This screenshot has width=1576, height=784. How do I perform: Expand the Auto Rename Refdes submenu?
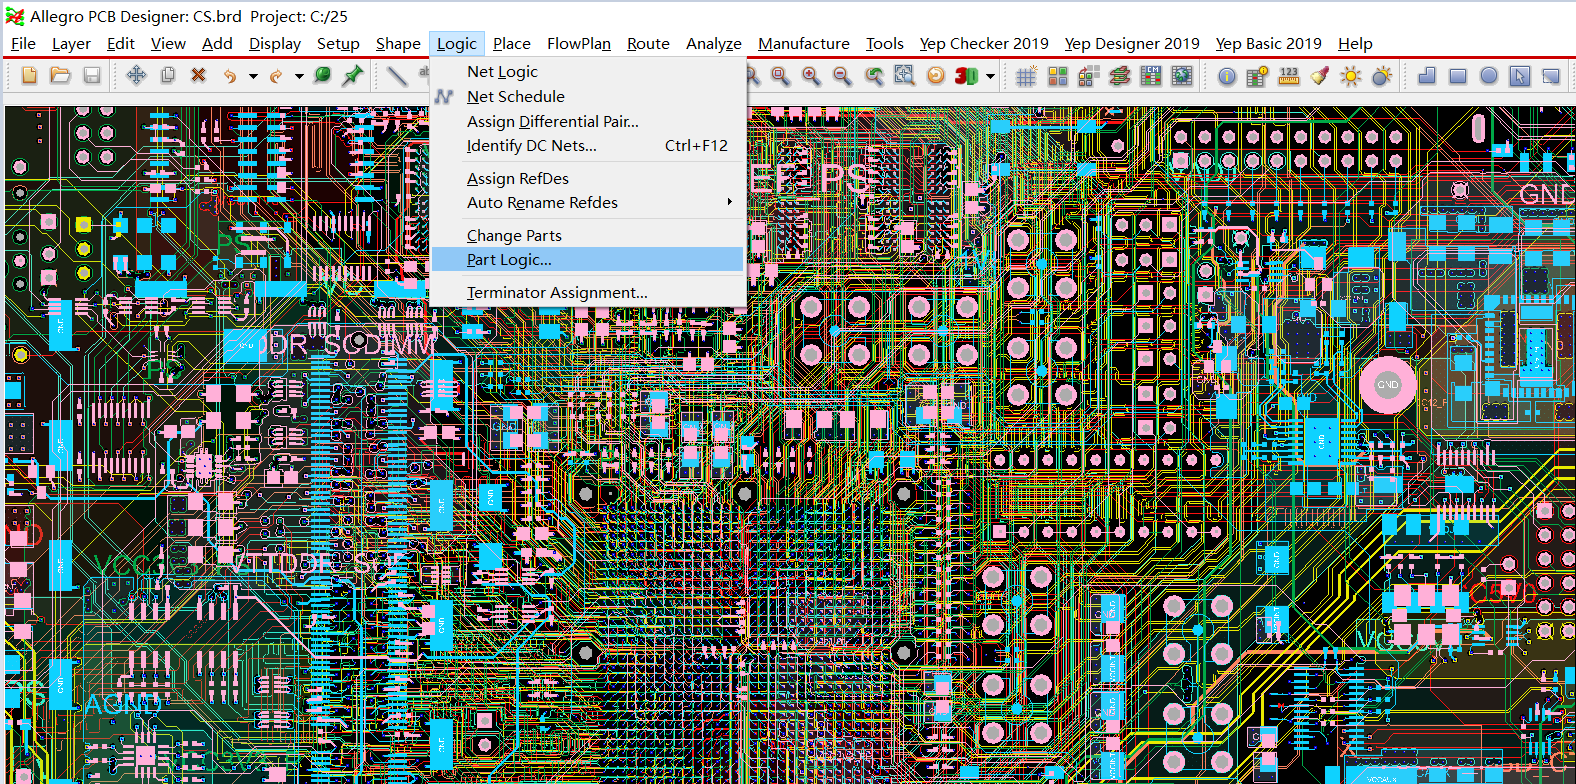point(730,202)
